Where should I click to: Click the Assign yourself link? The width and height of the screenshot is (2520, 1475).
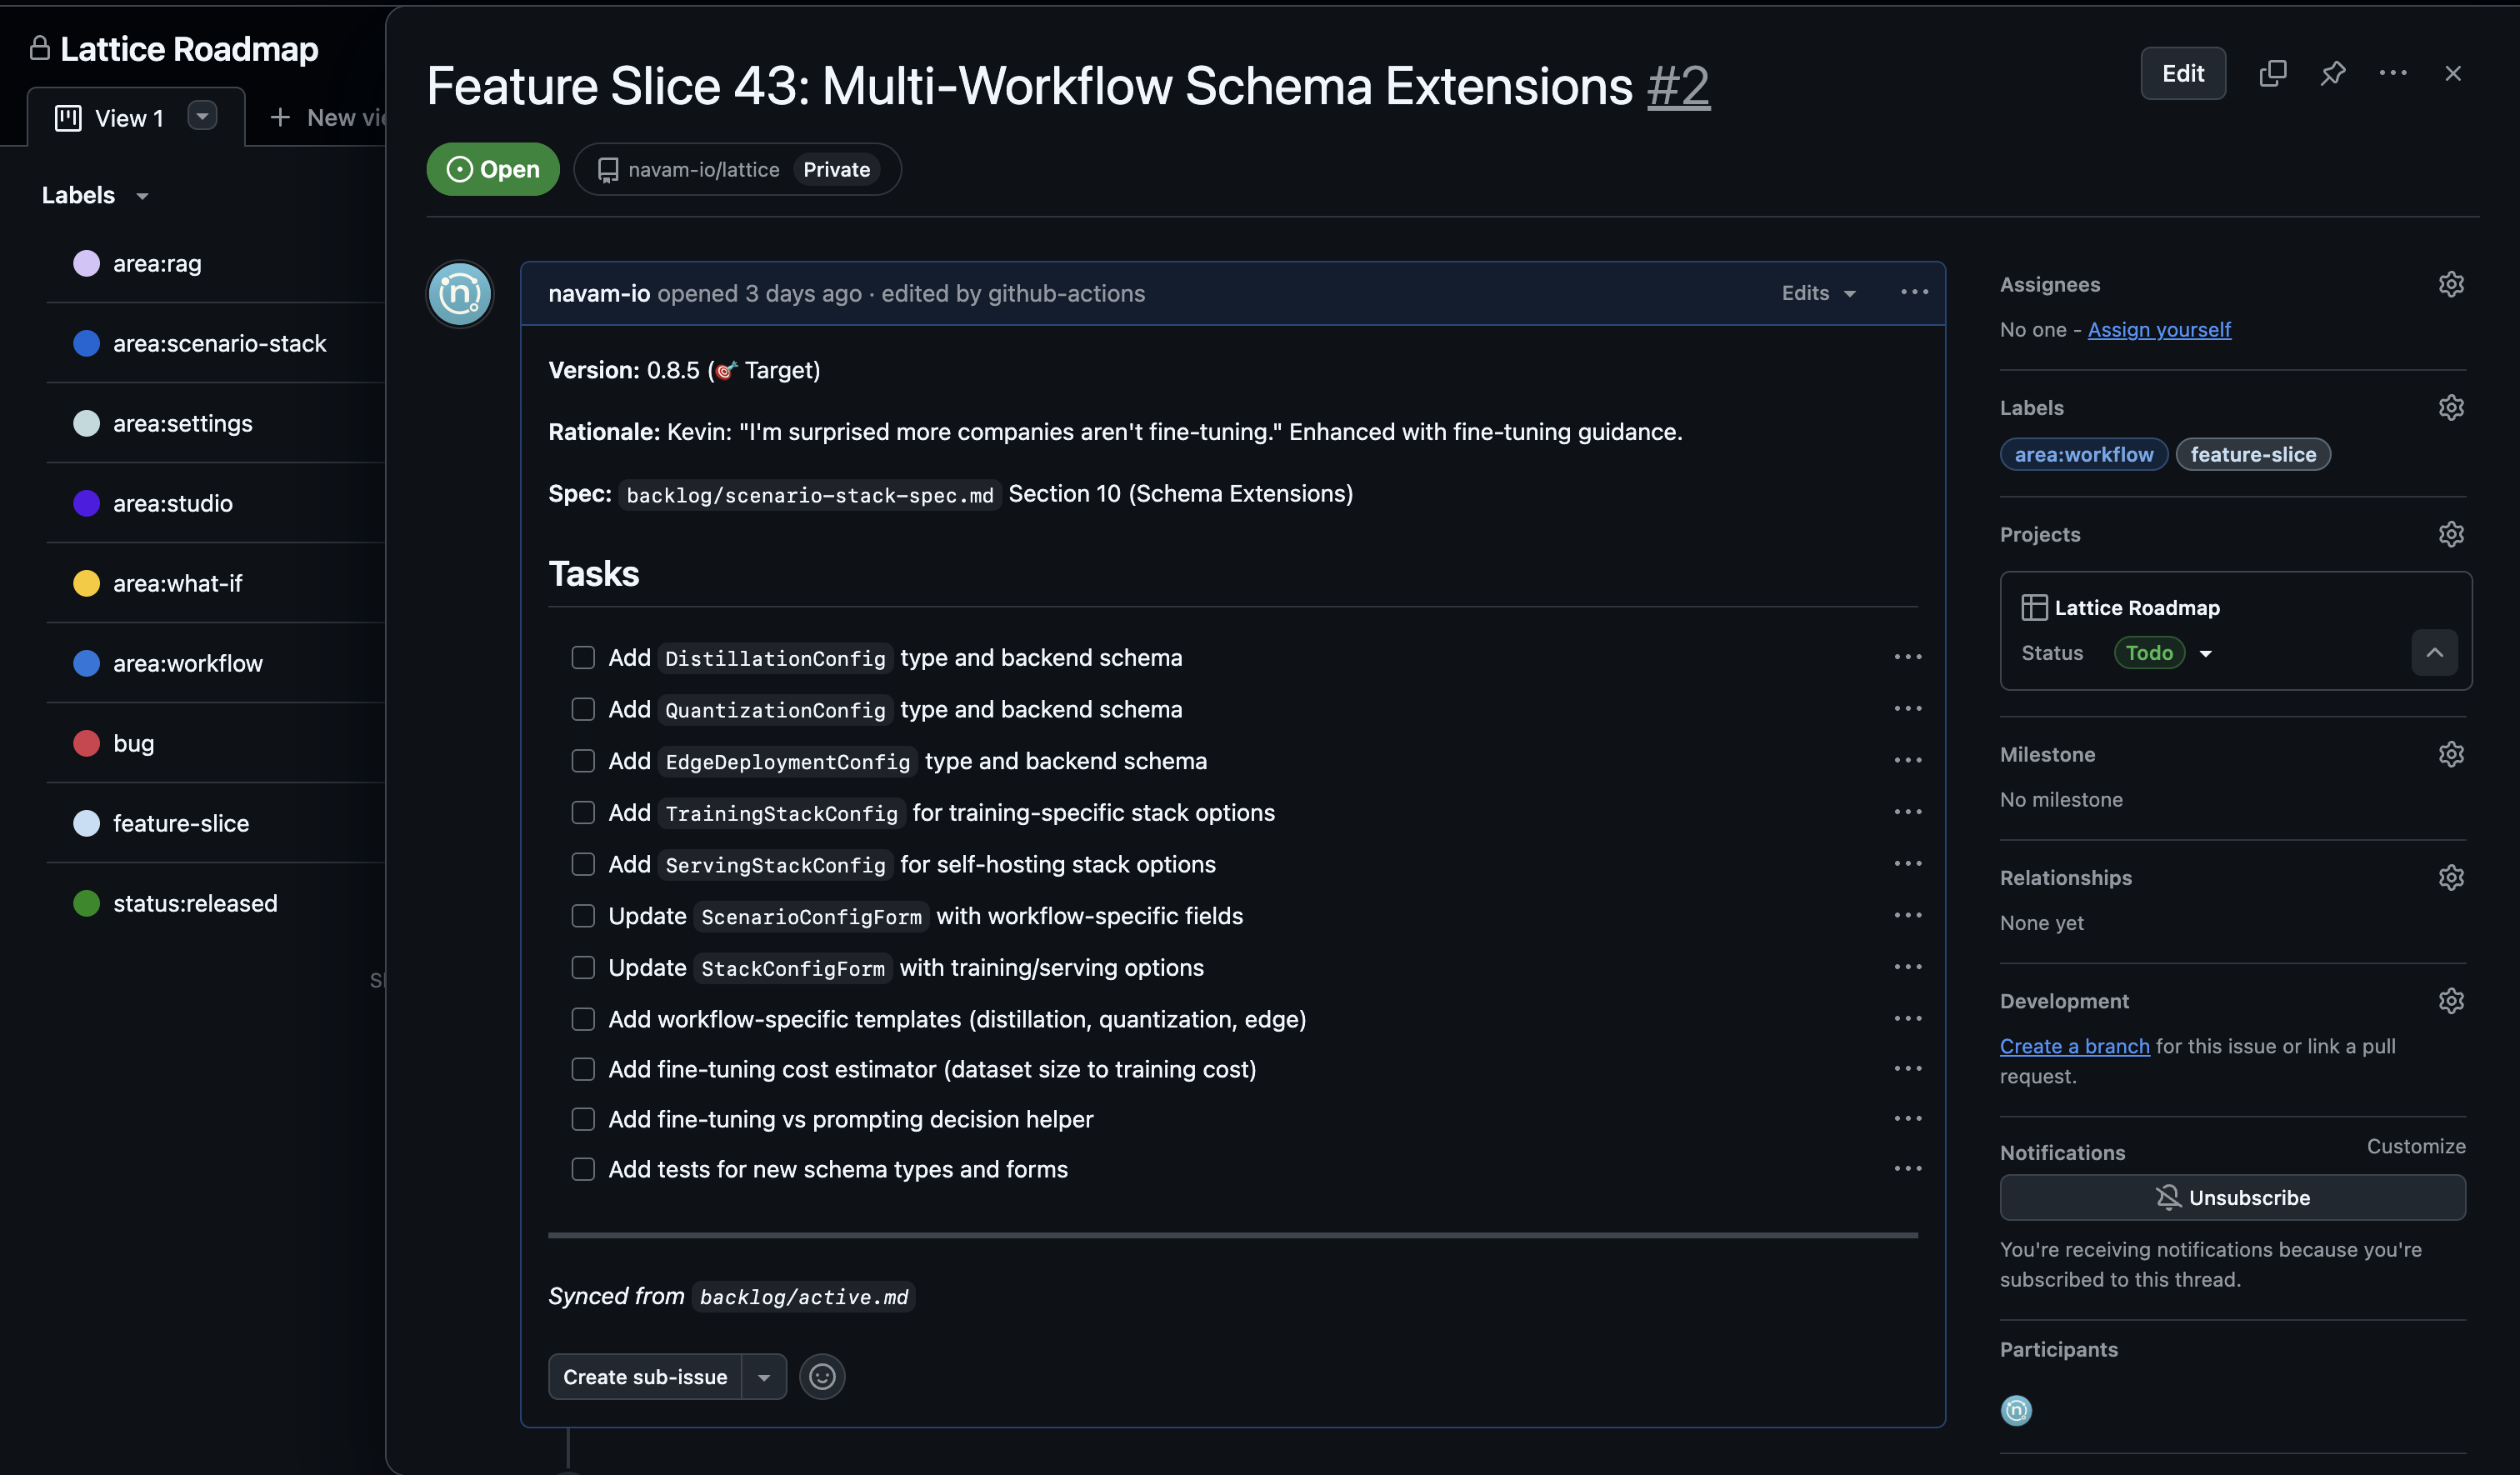click(x=2158, y=330)
